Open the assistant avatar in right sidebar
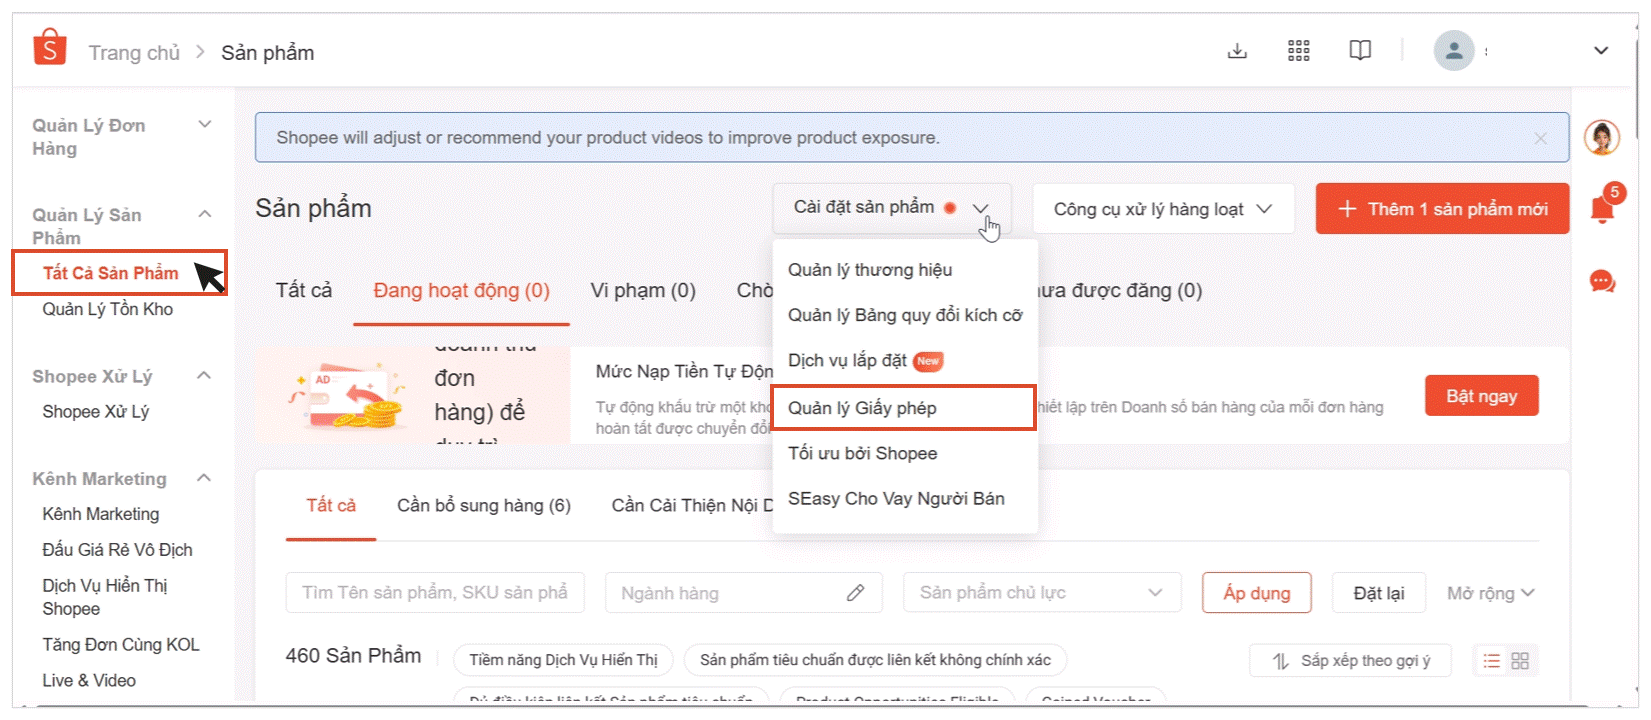 (1602, 138)
